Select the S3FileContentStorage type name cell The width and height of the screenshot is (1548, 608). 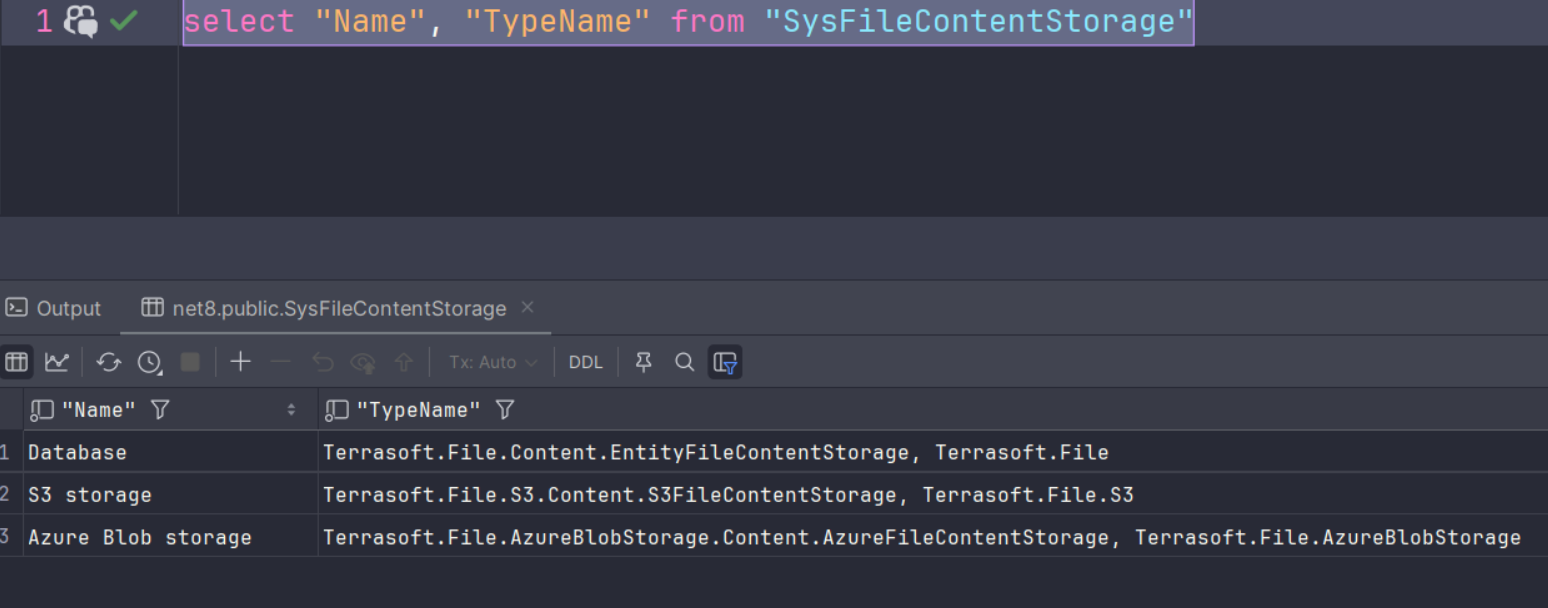(x=933, y=494)
